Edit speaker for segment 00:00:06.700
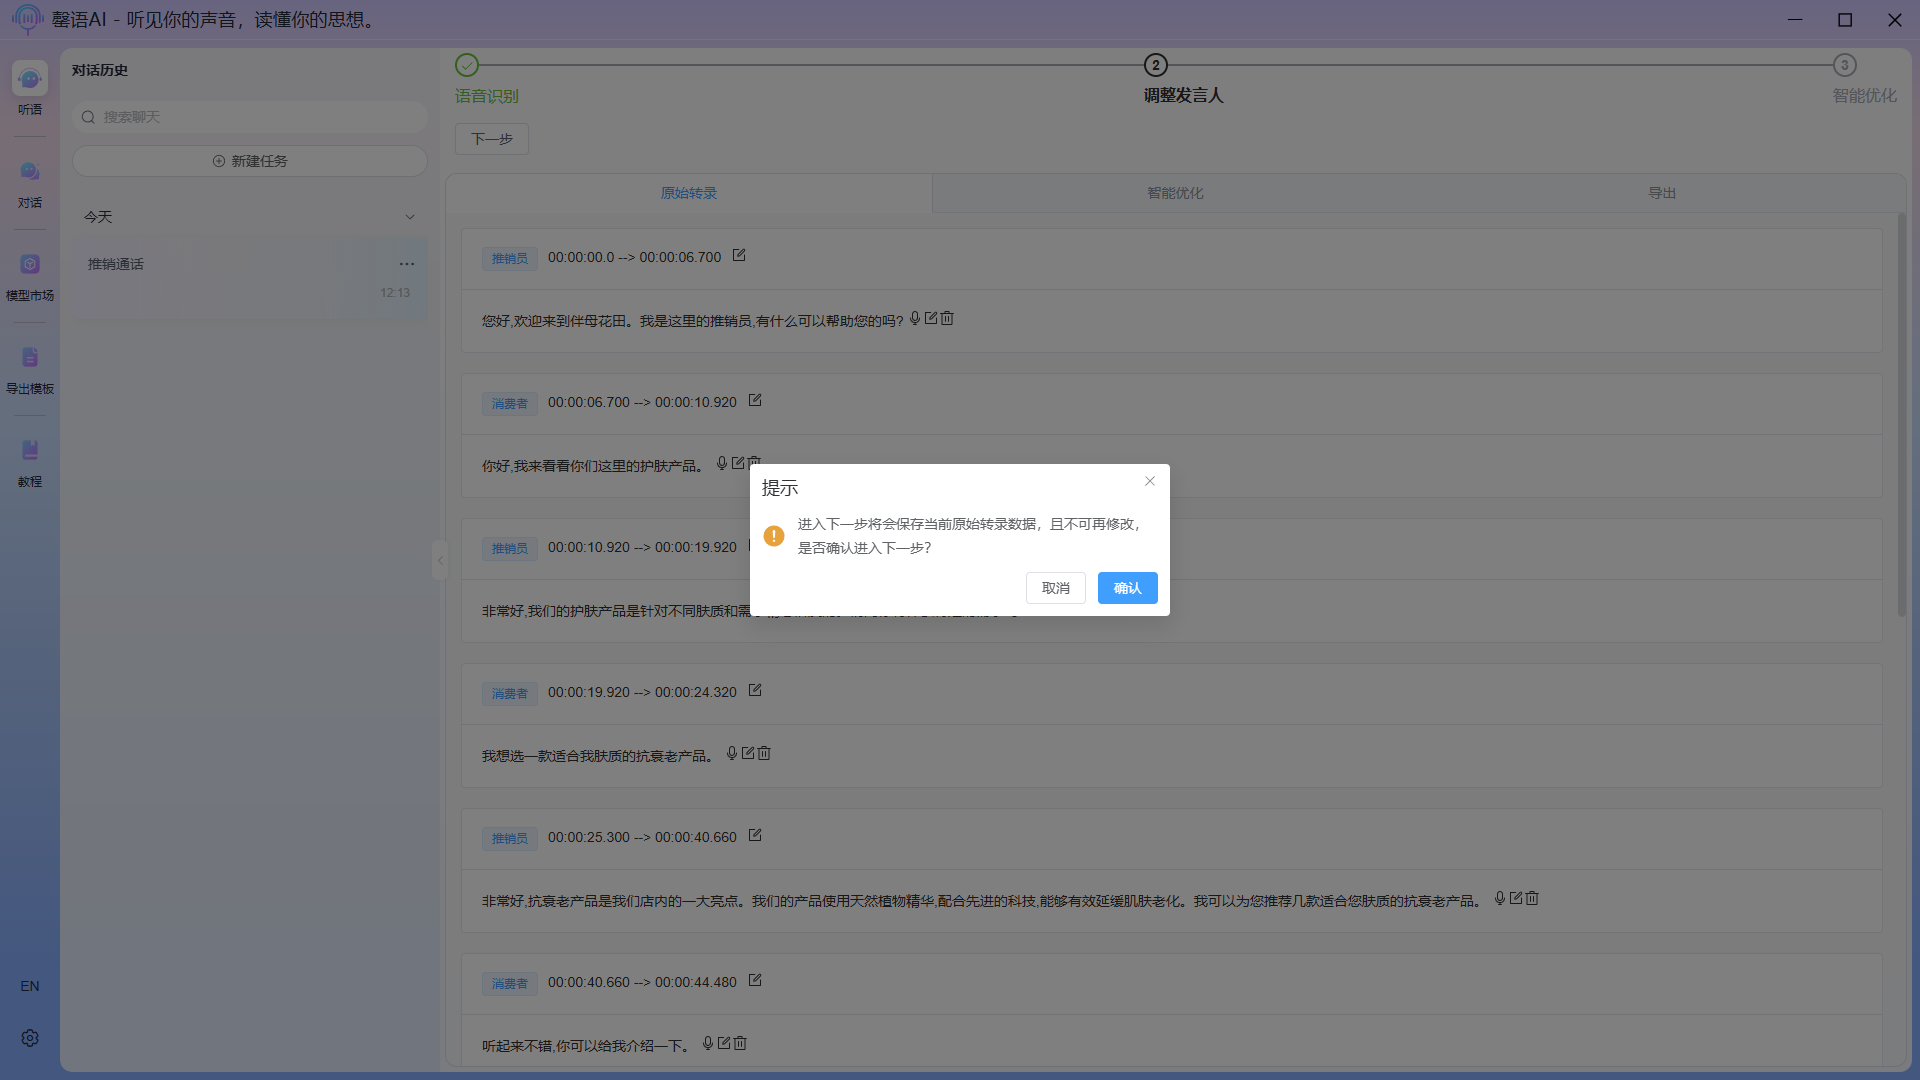 click(755, 401)
